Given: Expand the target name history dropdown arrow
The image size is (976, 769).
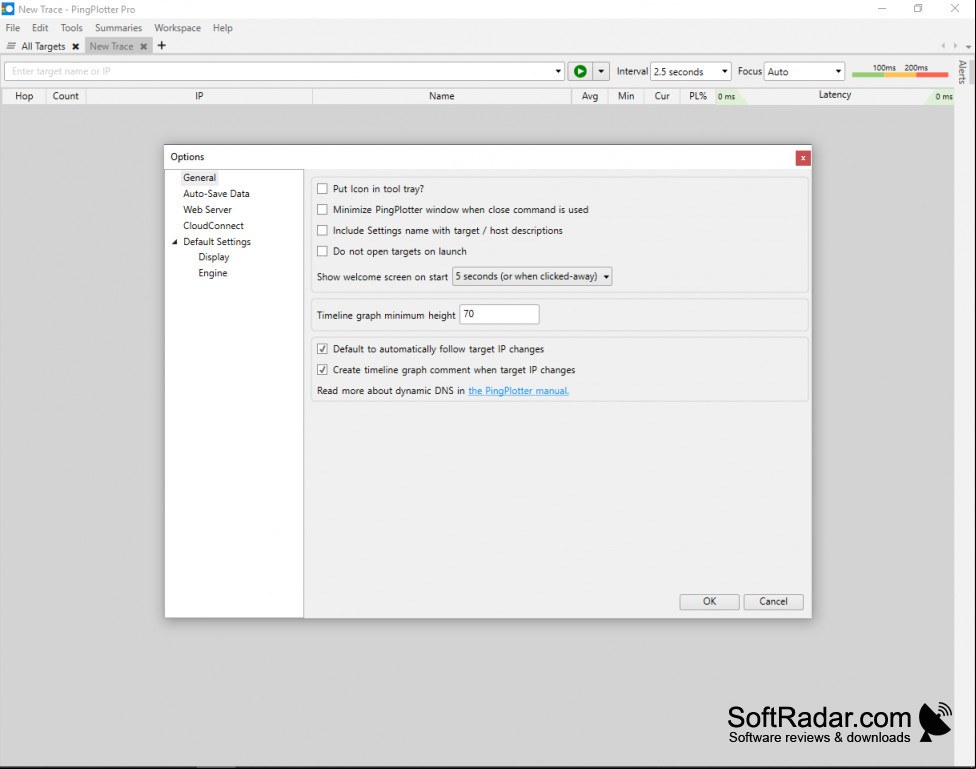Looking at the screenshot, I should [x=558, y=72].
